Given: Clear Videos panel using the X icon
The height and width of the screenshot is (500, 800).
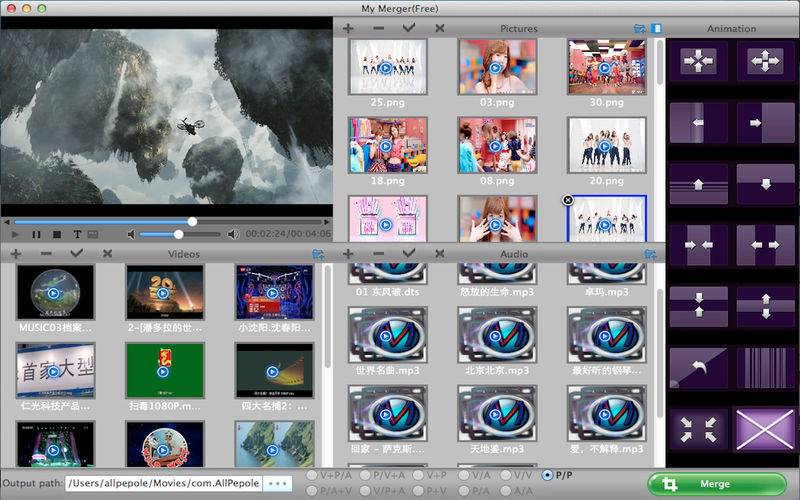Looking at the screenshot, I should point(107,254).
